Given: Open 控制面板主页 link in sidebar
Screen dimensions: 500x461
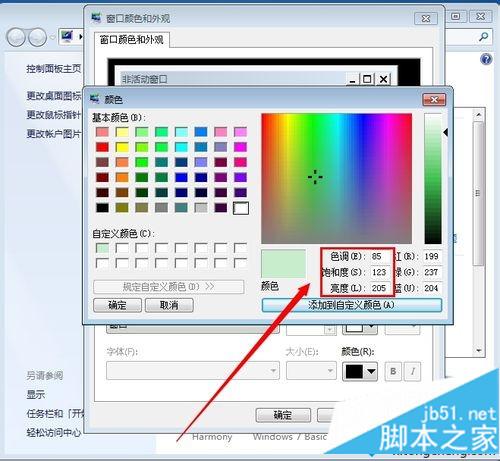Looking at the screenshot, I should coord(54,69).
